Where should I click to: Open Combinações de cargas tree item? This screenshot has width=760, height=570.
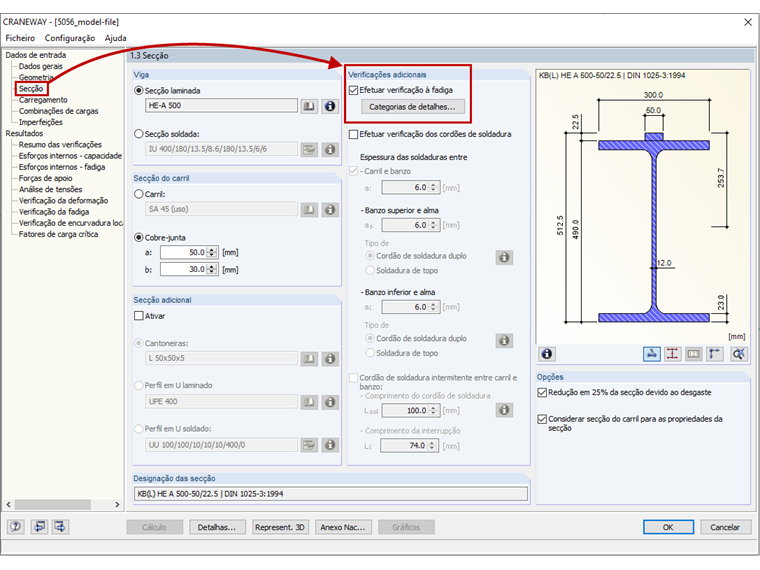(x=58, y=111)
